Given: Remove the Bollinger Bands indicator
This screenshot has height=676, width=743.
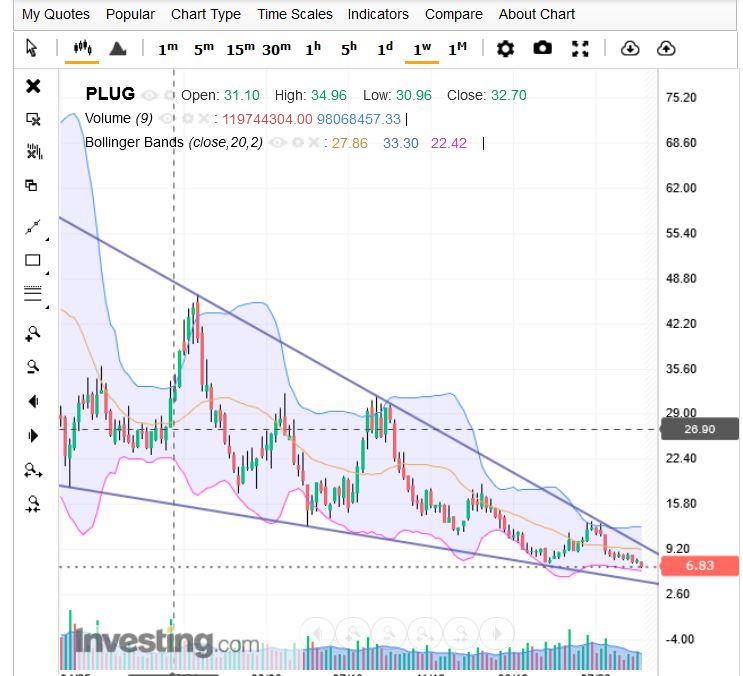Looking at the screenshot, I should (x=313, y=143).
